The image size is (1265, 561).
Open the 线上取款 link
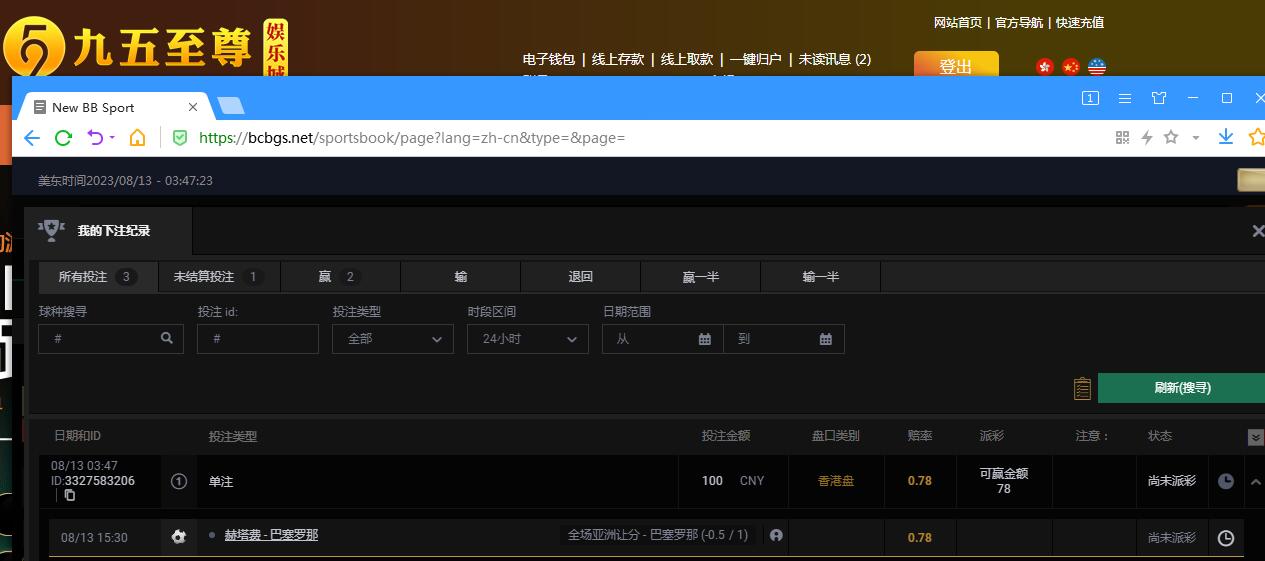click(687, 60)
